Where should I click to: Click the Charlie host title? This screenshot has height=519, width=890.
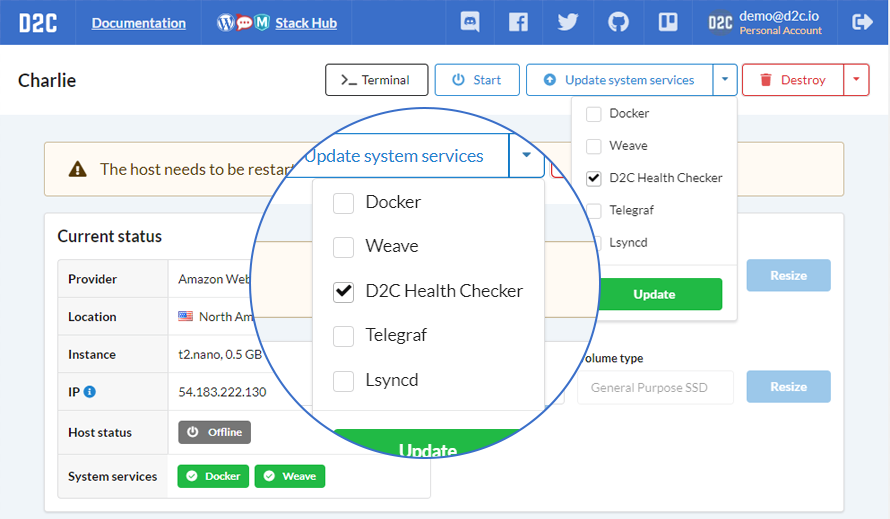pyautogui.click(x=47, y=81)
